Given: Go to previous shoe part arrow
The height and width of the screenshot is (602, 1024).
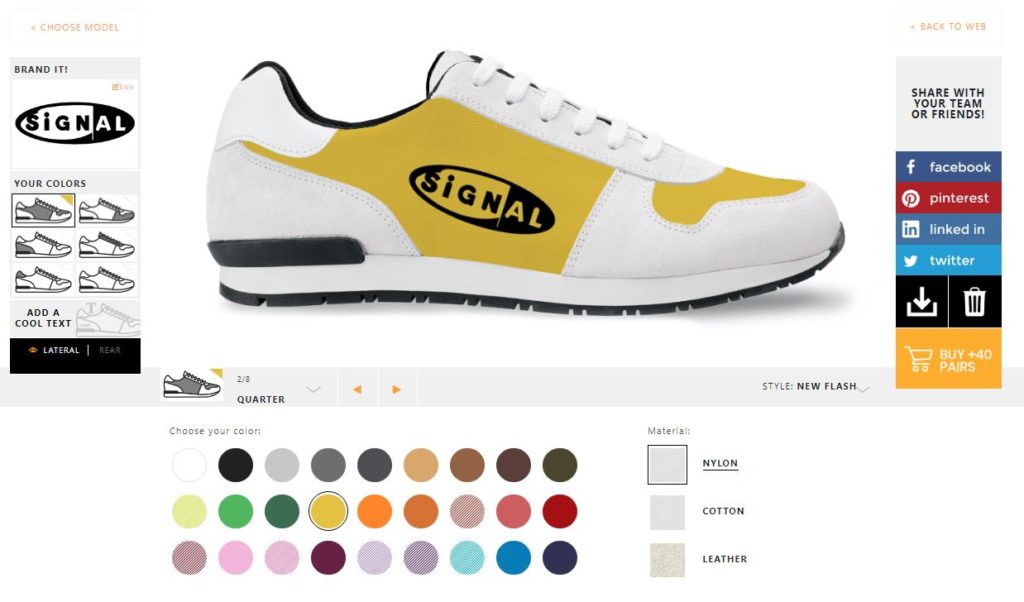Looking at the screenshot, I should [357, 389].
